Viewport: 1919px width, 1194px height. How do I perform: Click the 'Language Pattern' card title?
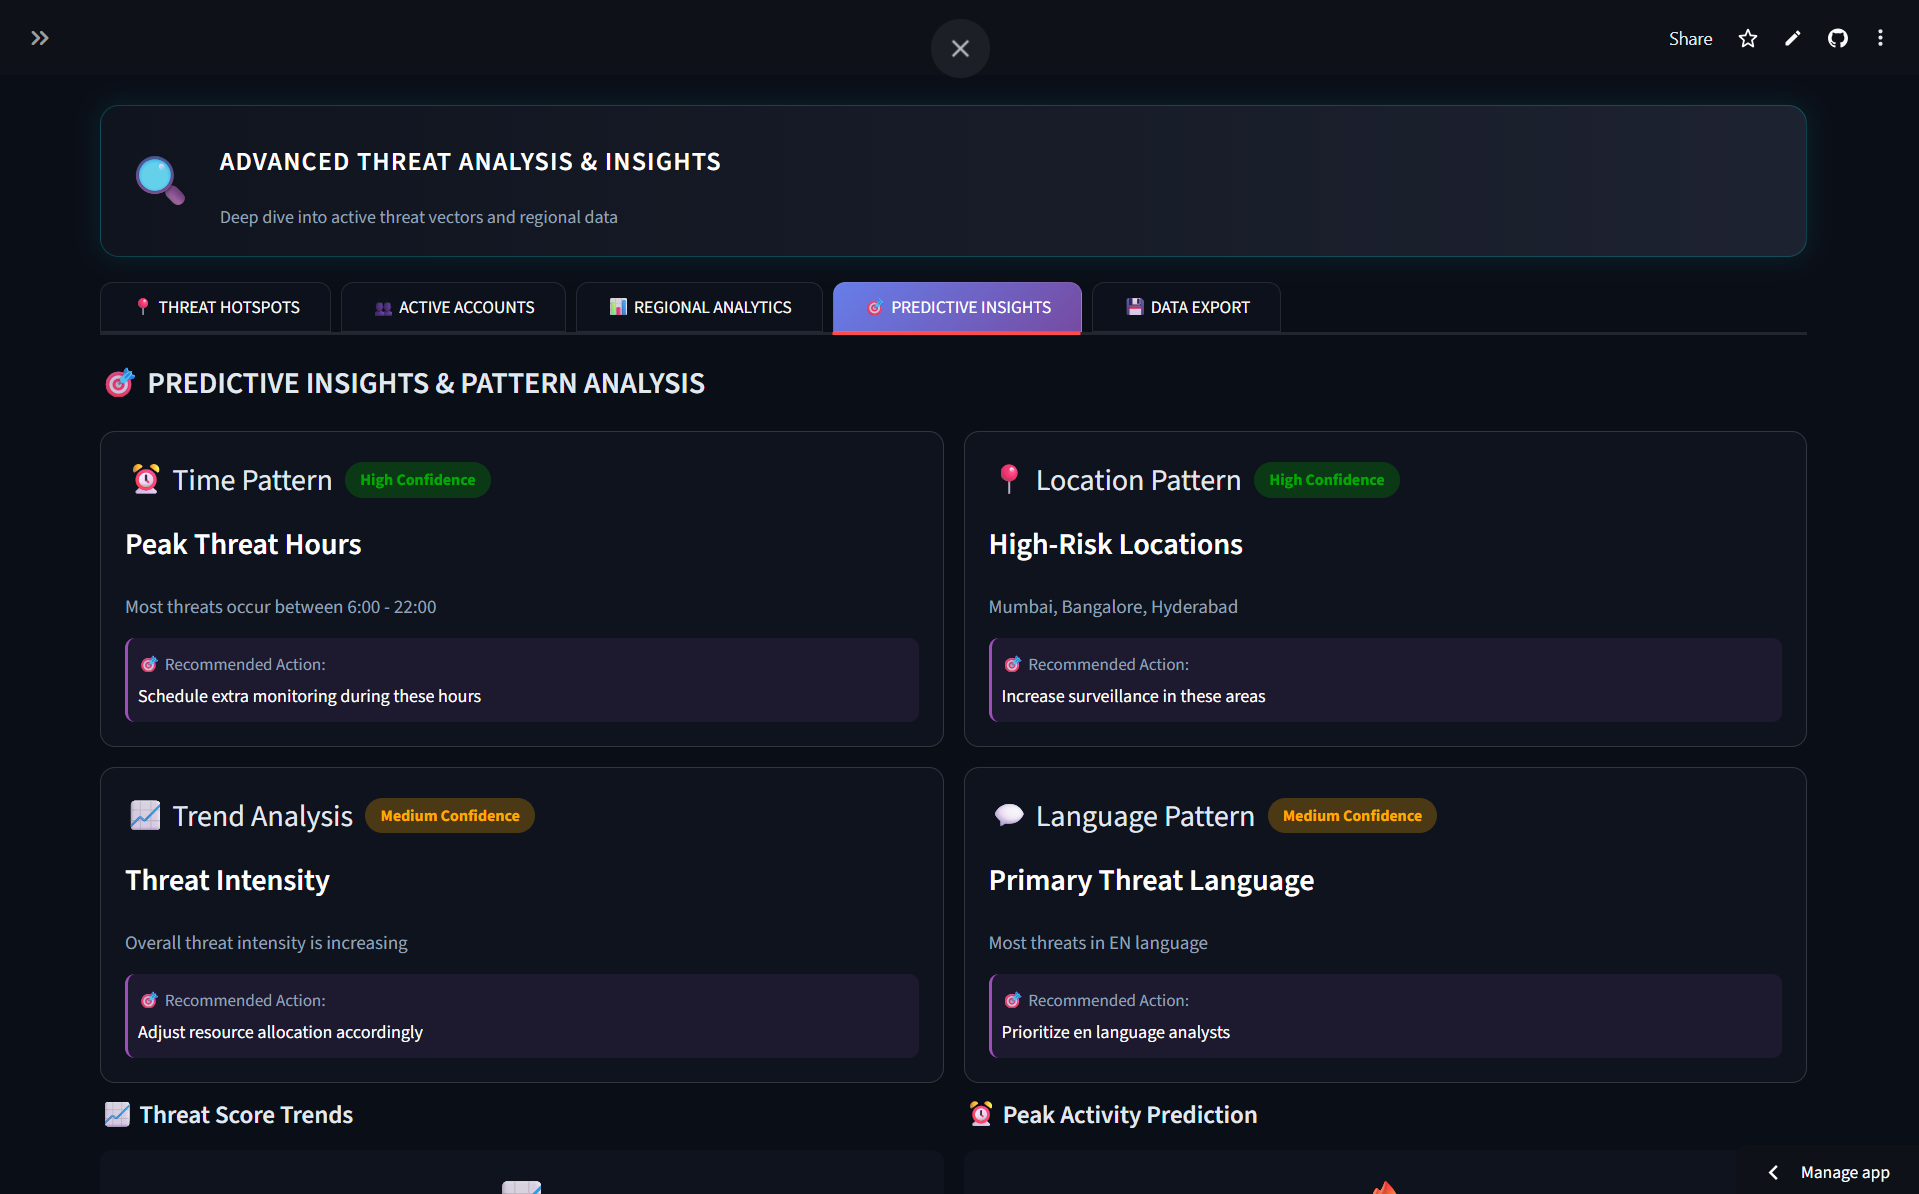point(1145,816)
